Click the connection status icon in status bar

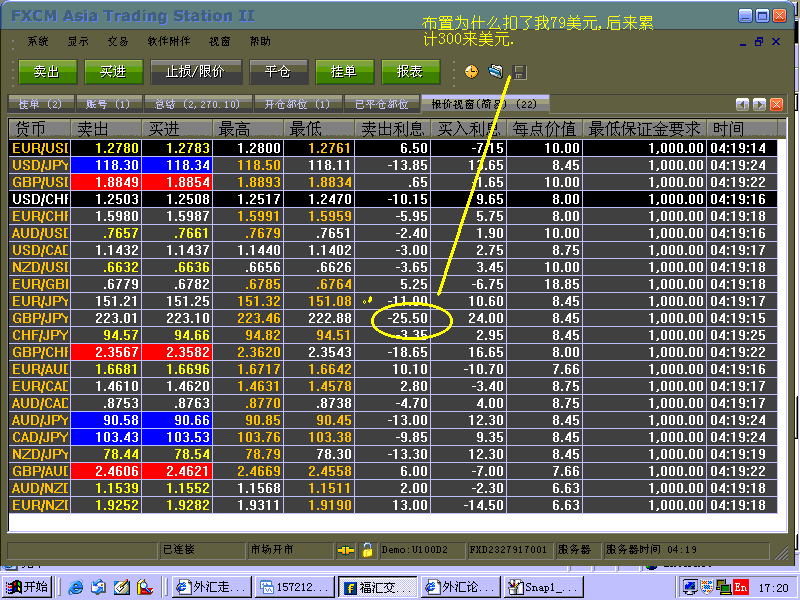[x=345, y=550]
